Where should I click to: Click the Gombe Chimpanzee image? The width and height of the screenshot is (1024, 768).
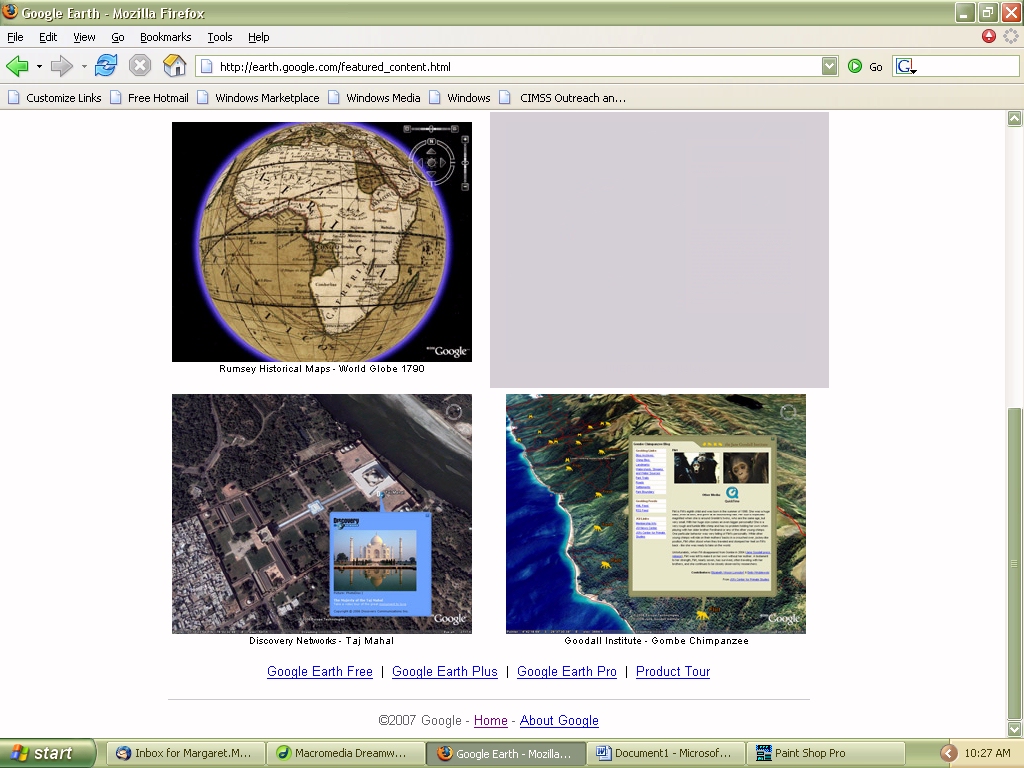click(x=656, y=514)
